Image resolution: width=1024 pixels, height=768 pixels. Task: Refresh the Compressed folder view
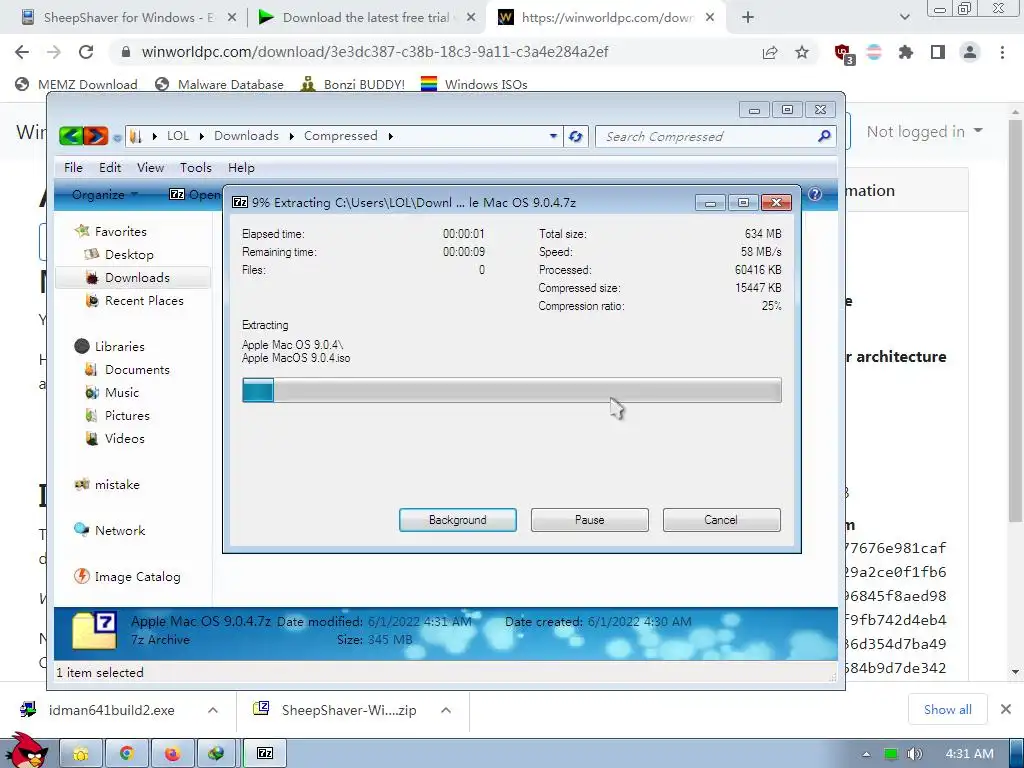(x=575, y=136)
